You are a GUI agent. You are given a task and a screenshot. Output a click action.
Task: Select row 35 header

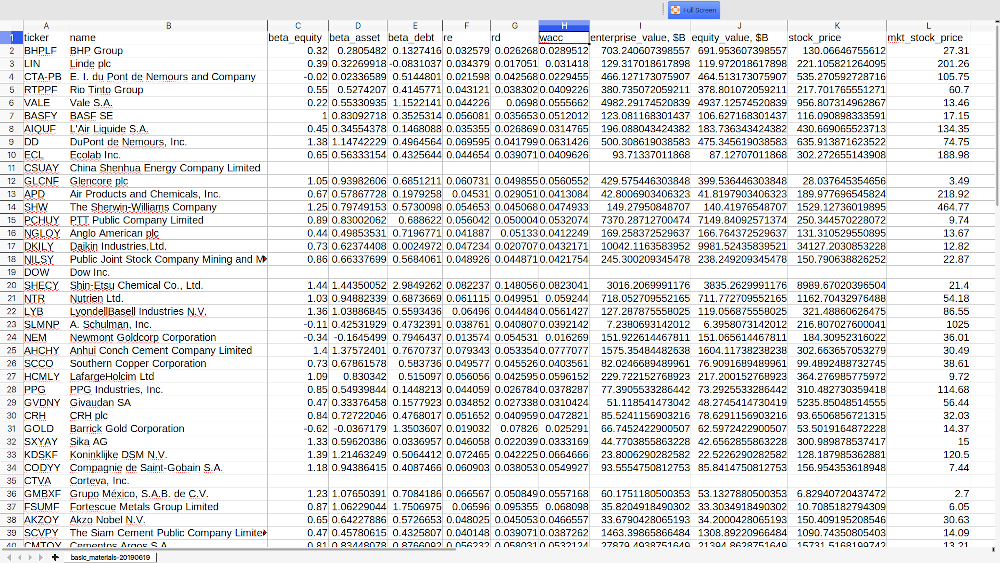tap(11, 481)
